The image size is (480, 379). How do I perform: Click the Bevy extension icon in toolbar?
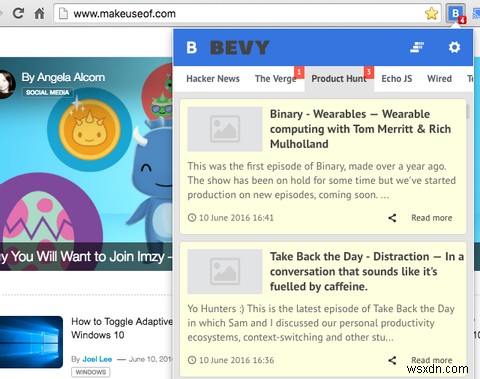(x=455, y=14)
